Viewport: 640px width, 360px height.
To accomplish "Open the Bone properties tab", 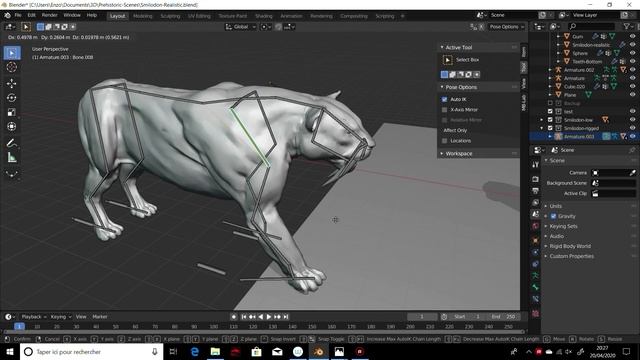I will [x=536, y=287].
